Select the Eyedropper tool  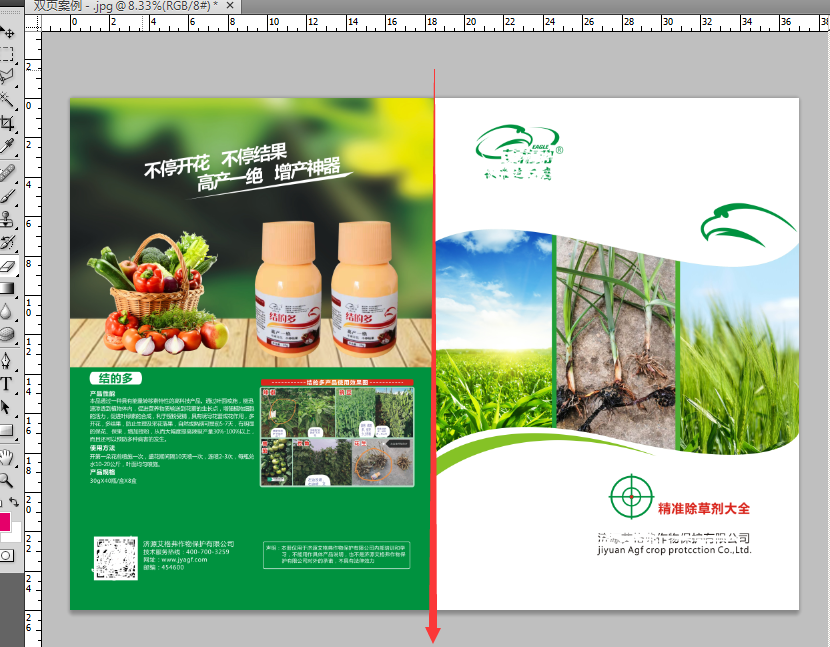[7, 146]
